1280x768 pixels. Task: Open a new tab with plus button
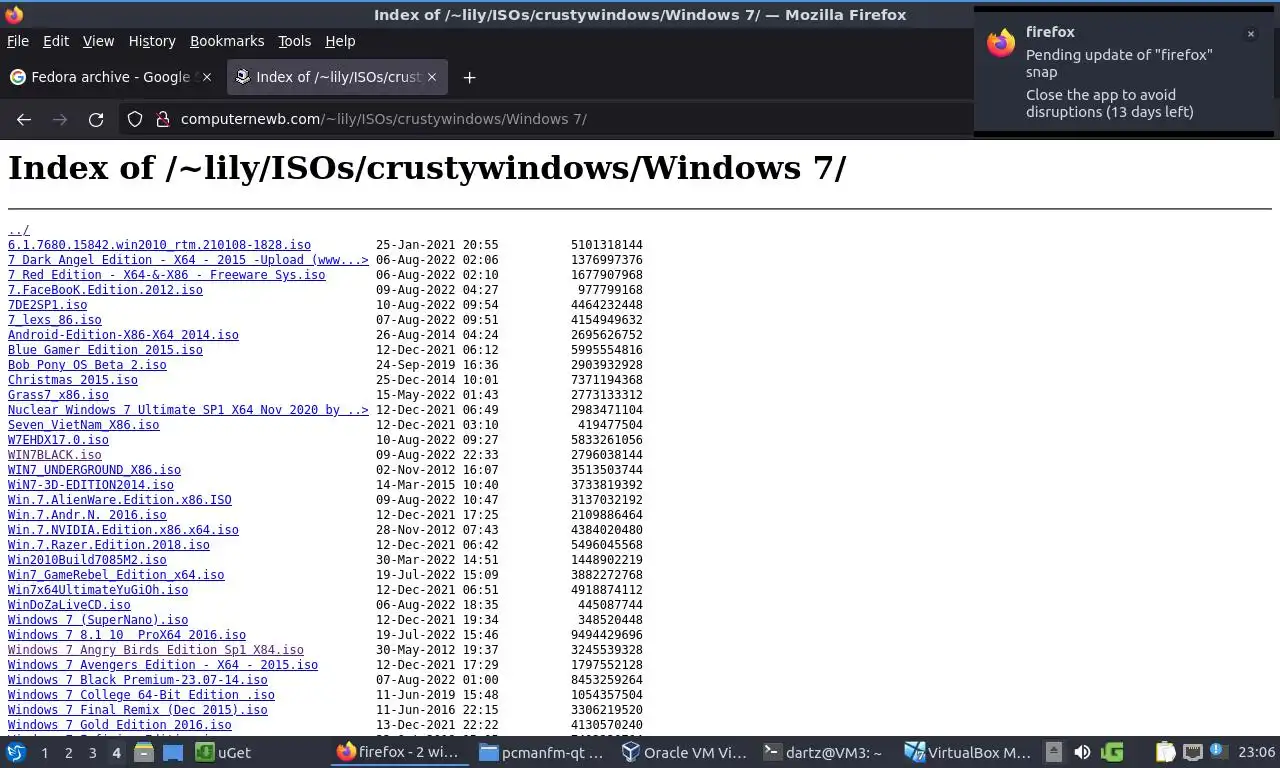(469, 77)
